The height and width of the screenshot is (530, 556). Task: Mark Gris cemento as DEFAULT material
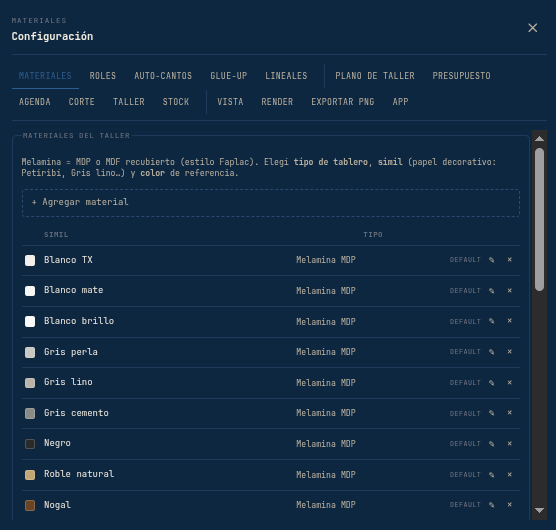point(465,413)
